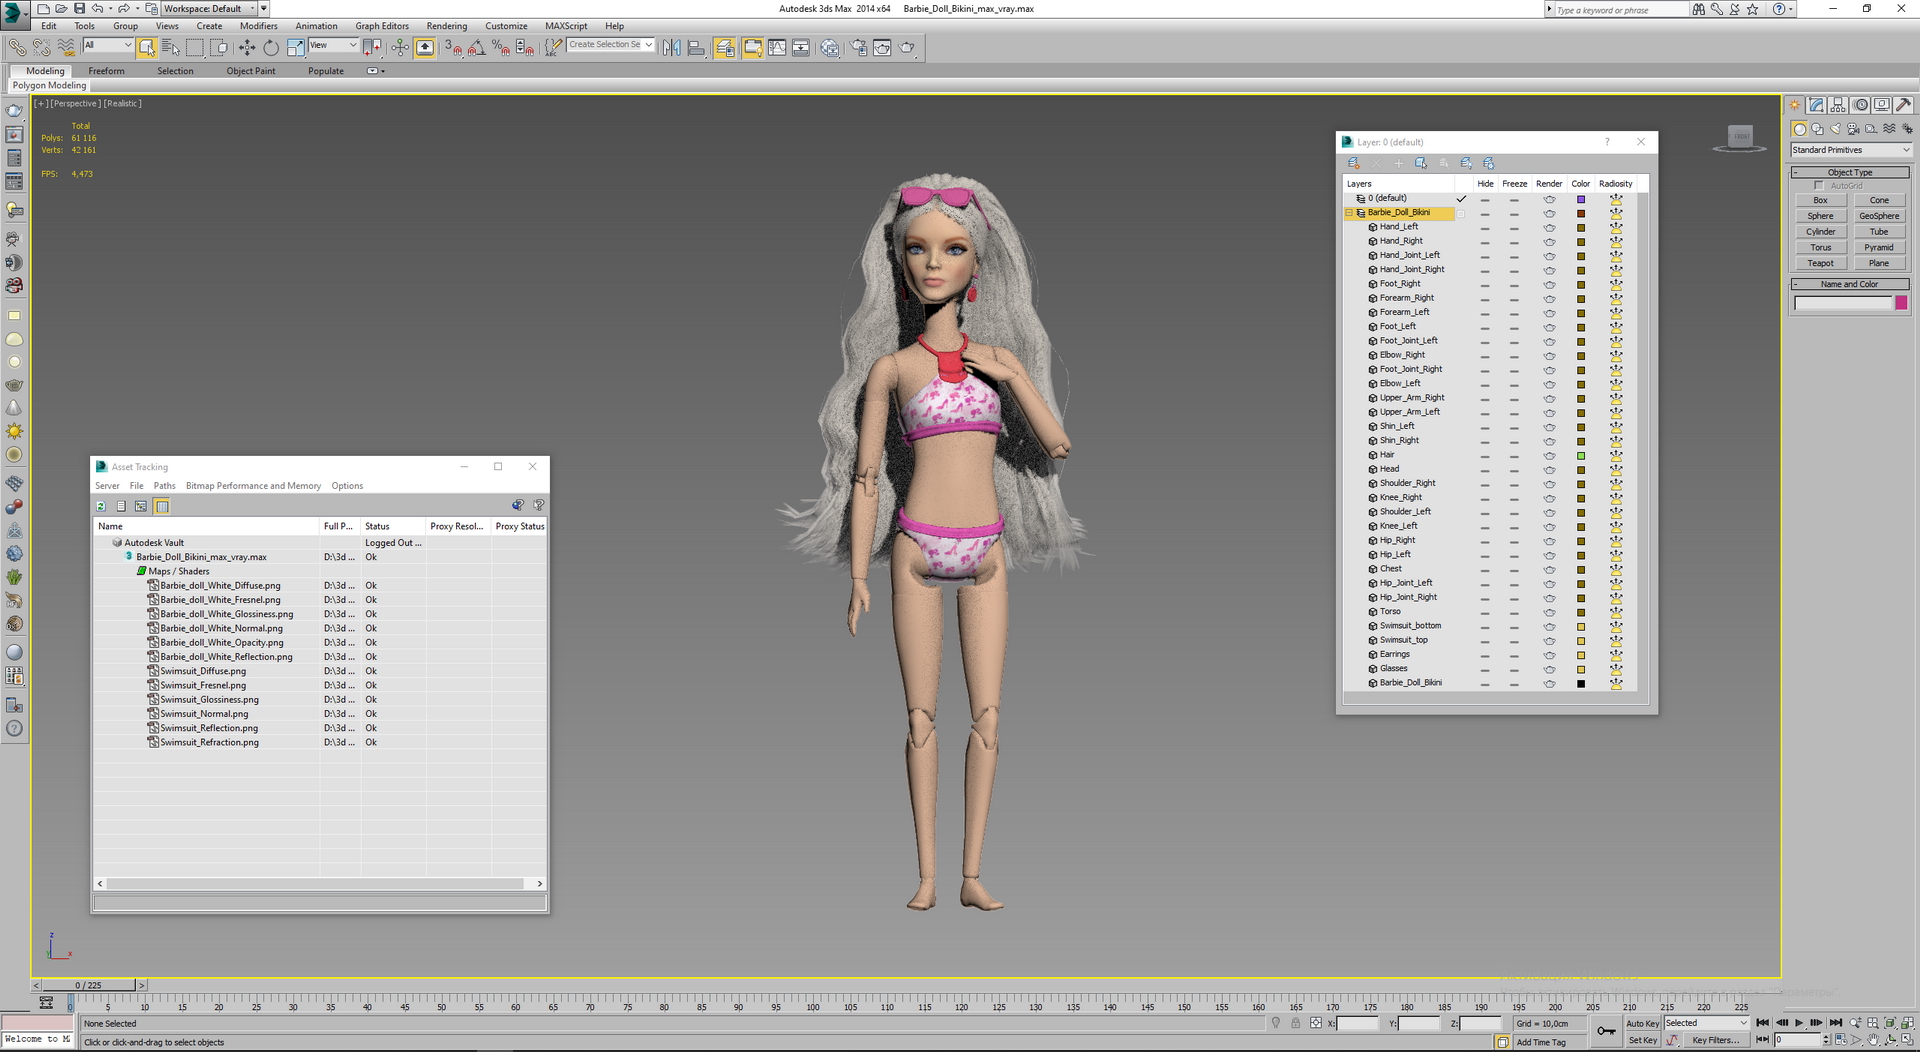Toggle Percent Snap icon
The width and height of the screenshot is (1920, 1052).
(501, 47)
